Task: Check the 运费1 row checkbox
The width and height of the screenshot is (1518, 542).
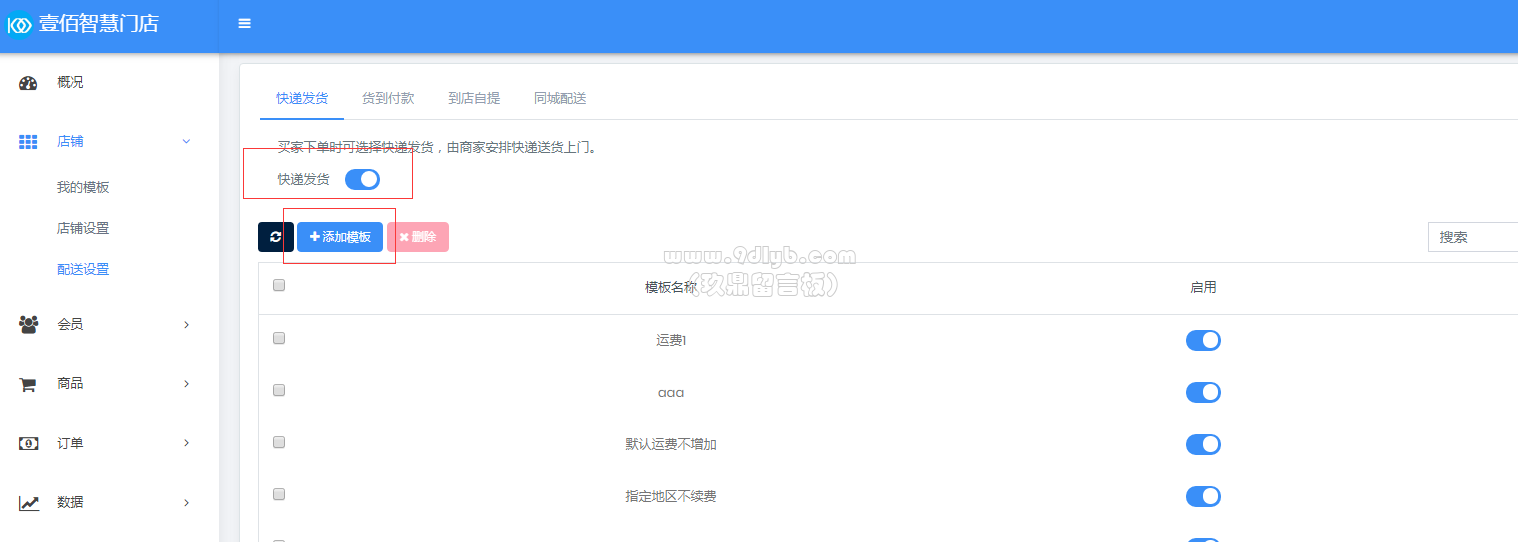Action: tap(279, 338)
